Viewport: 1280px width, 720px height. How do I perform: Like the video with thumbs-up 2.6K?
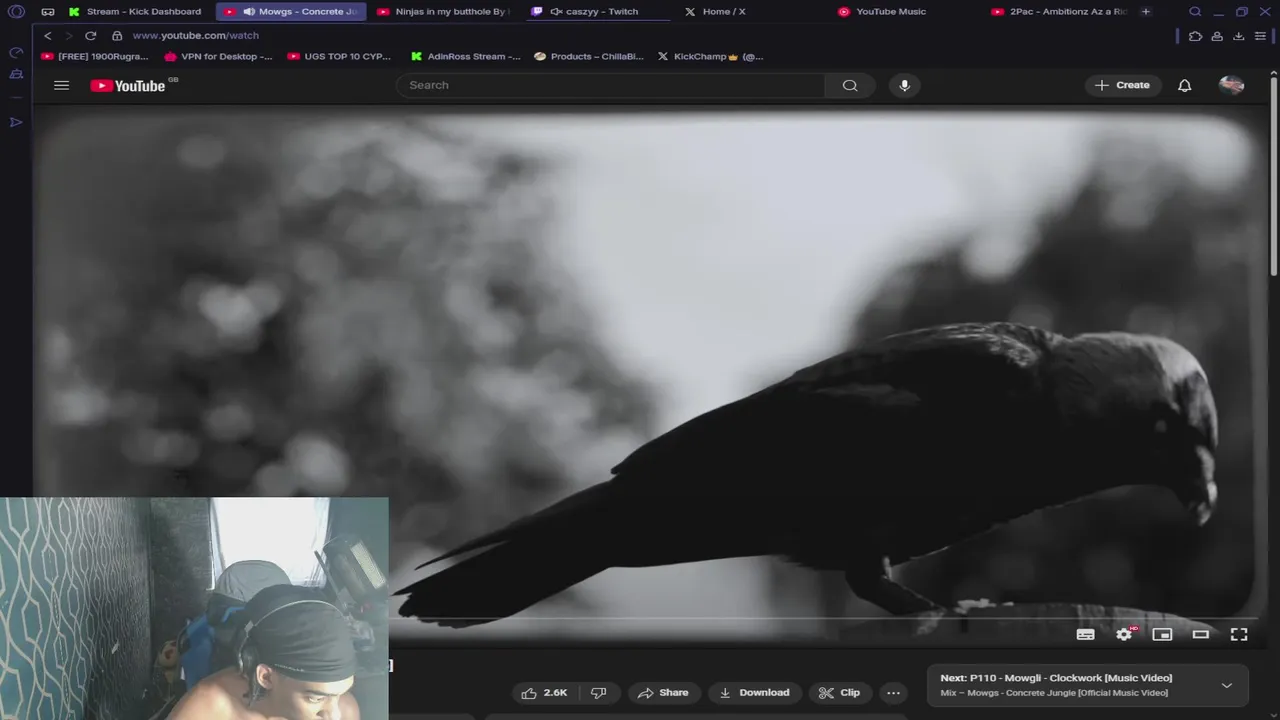(543, 693)
